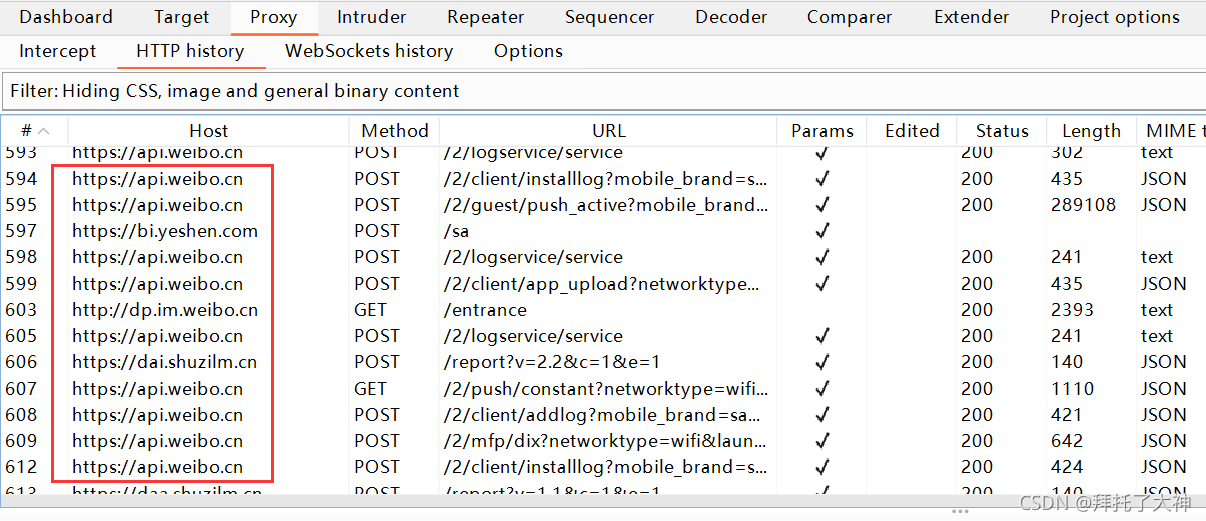Open the Sequencer tab
This screenshot has height=521, width=1206.
[x=610, y=17]
